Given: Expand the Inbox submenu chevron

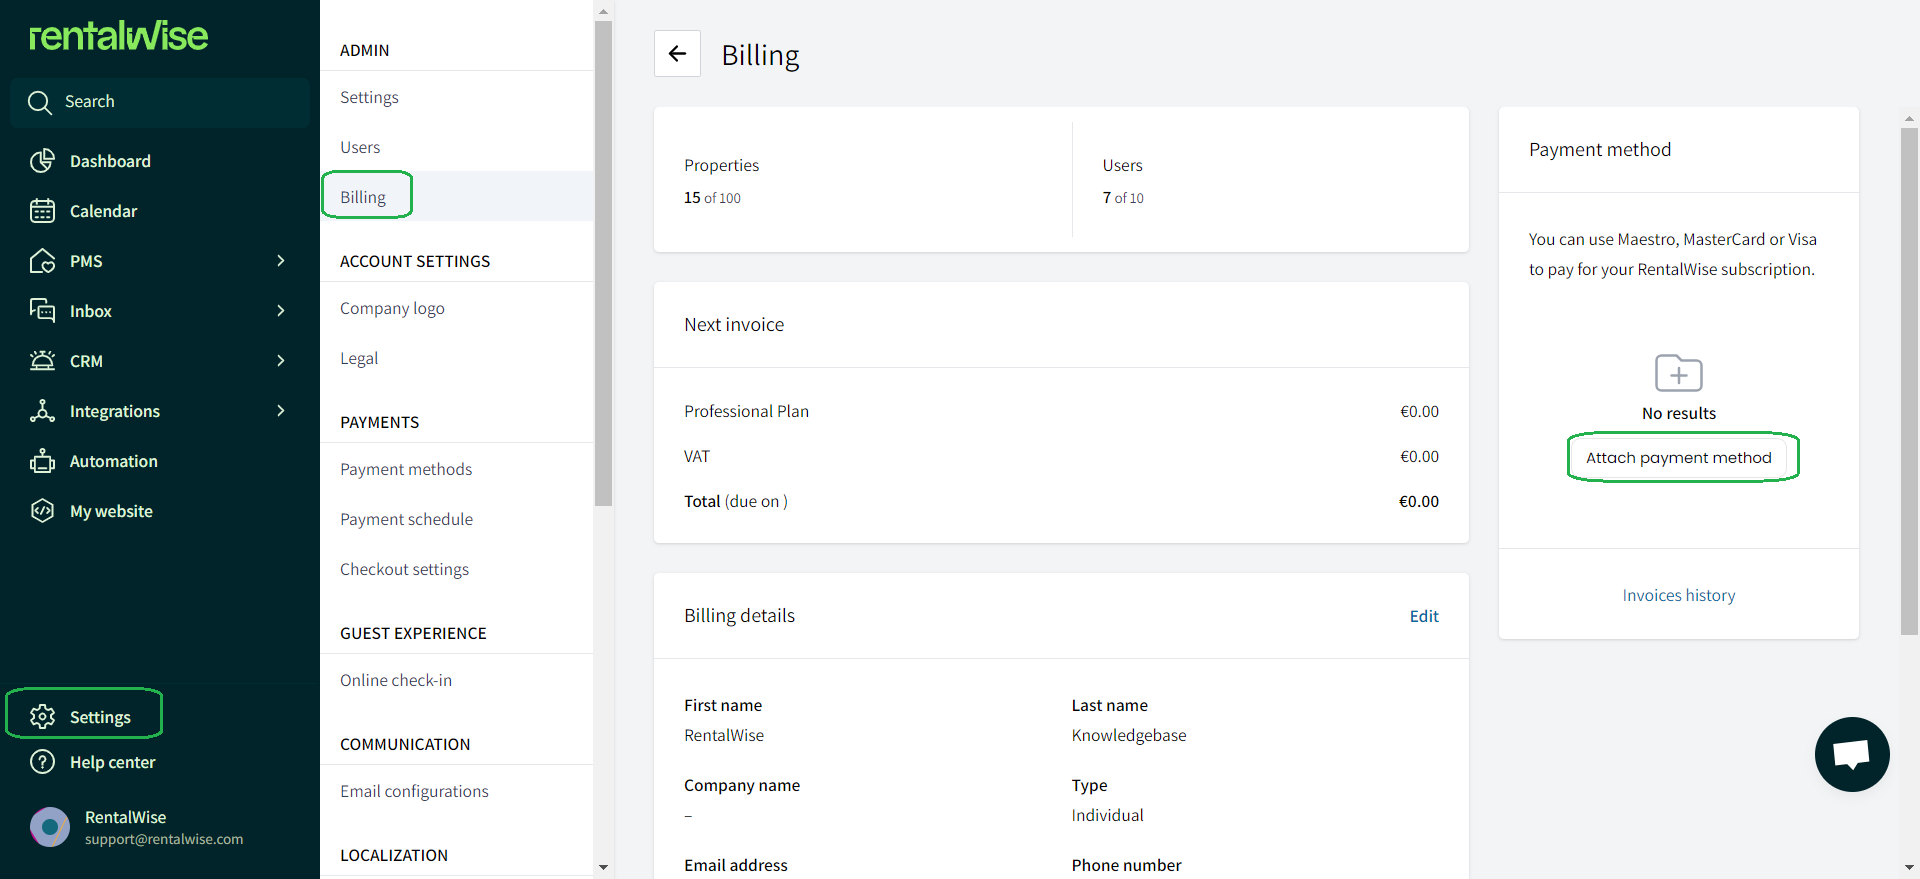Looking at the screenshot, I should (281, 311).
